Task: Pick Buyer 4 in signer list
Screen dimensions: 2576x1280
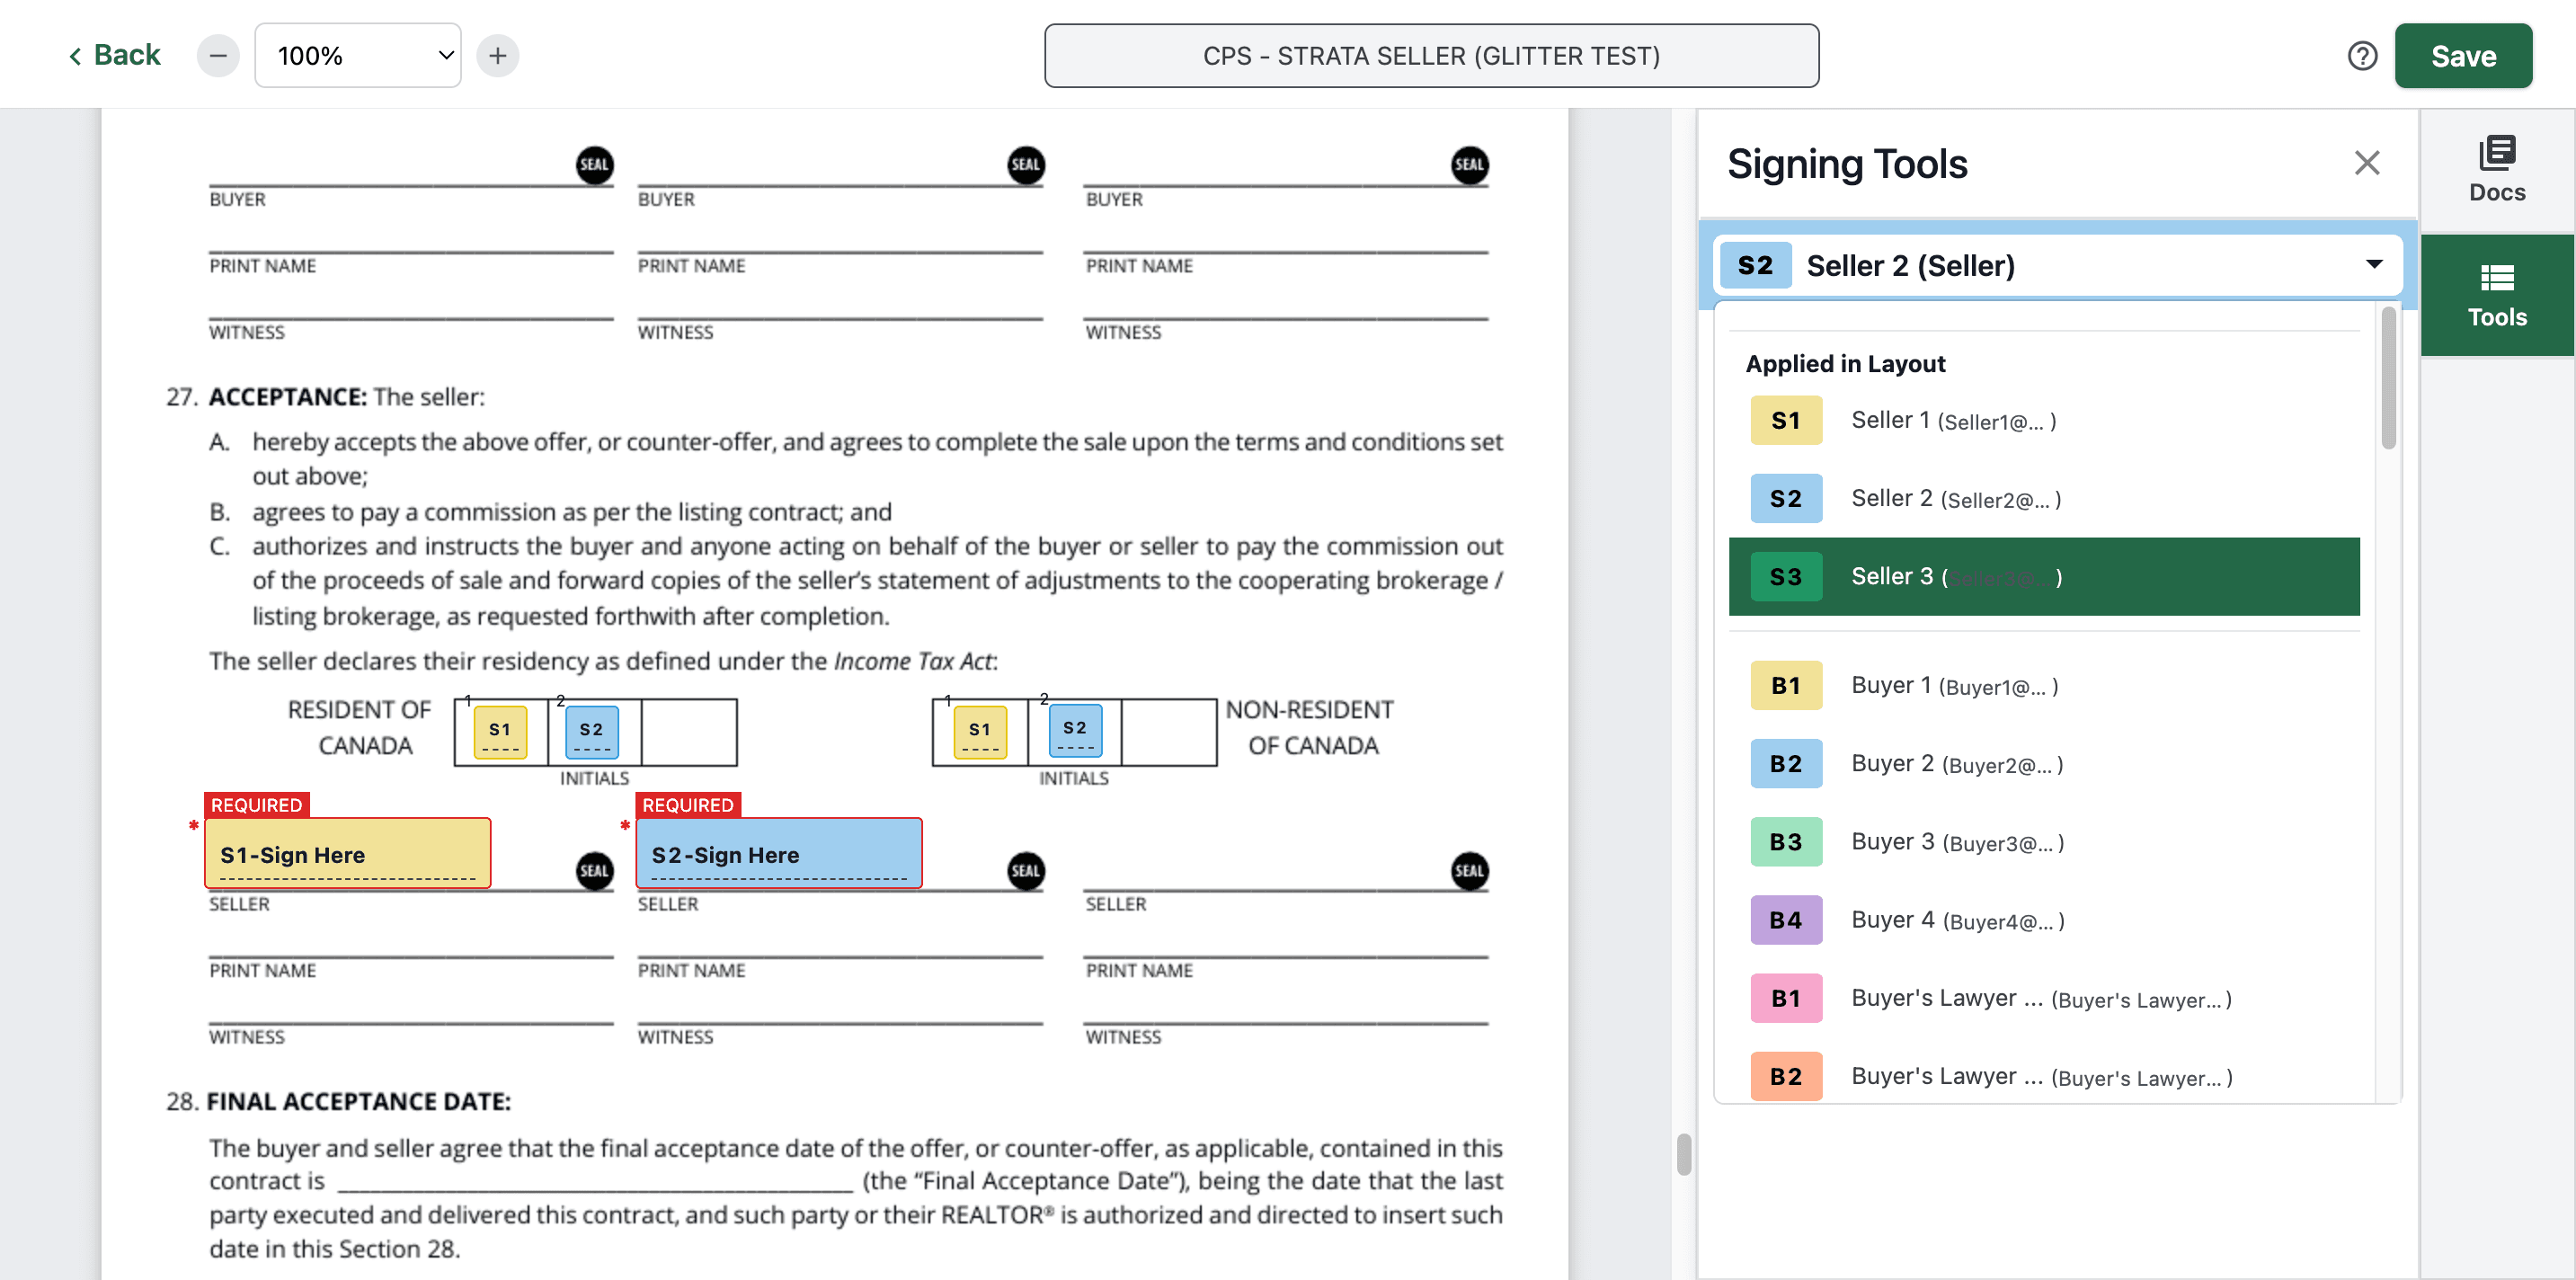Action: click(x=2044, y=920)
